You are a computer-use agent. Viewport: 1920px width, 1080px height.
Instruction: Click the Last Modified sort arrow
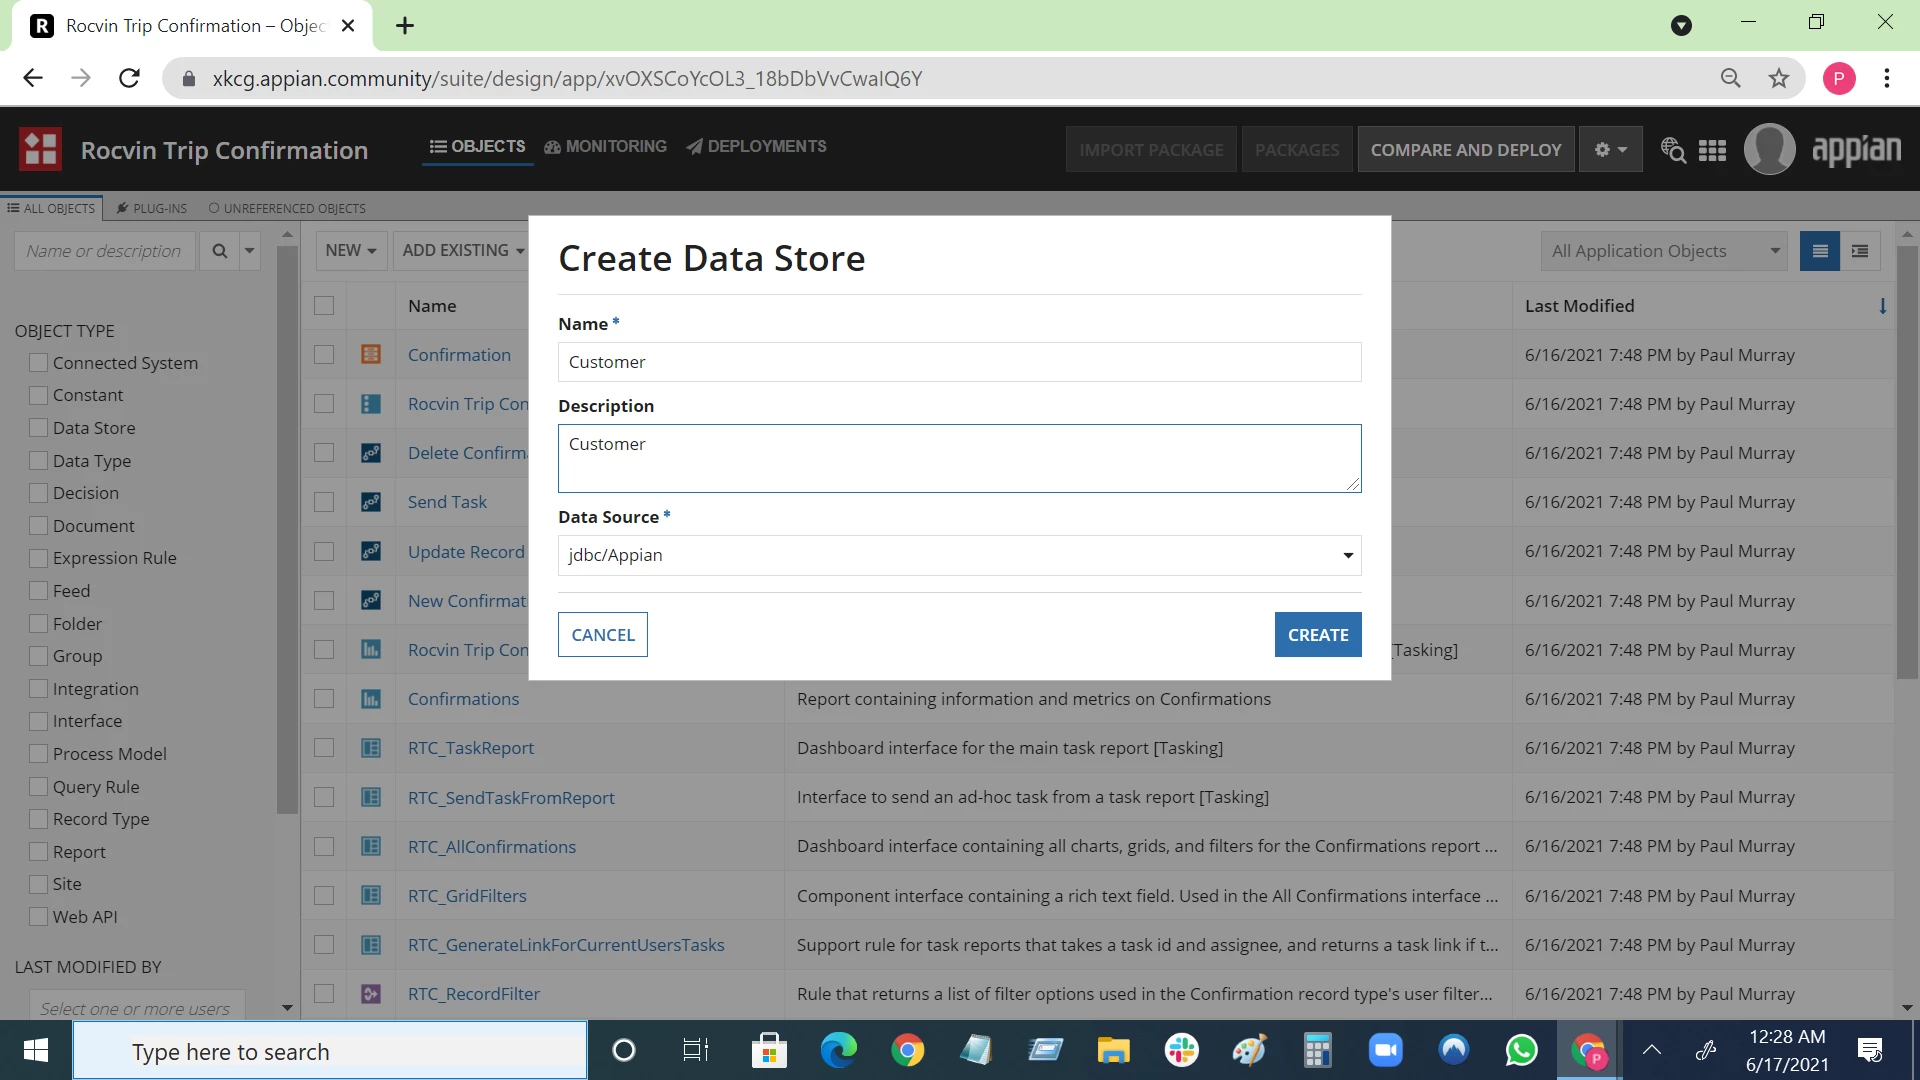click(x=1883, y=306)
